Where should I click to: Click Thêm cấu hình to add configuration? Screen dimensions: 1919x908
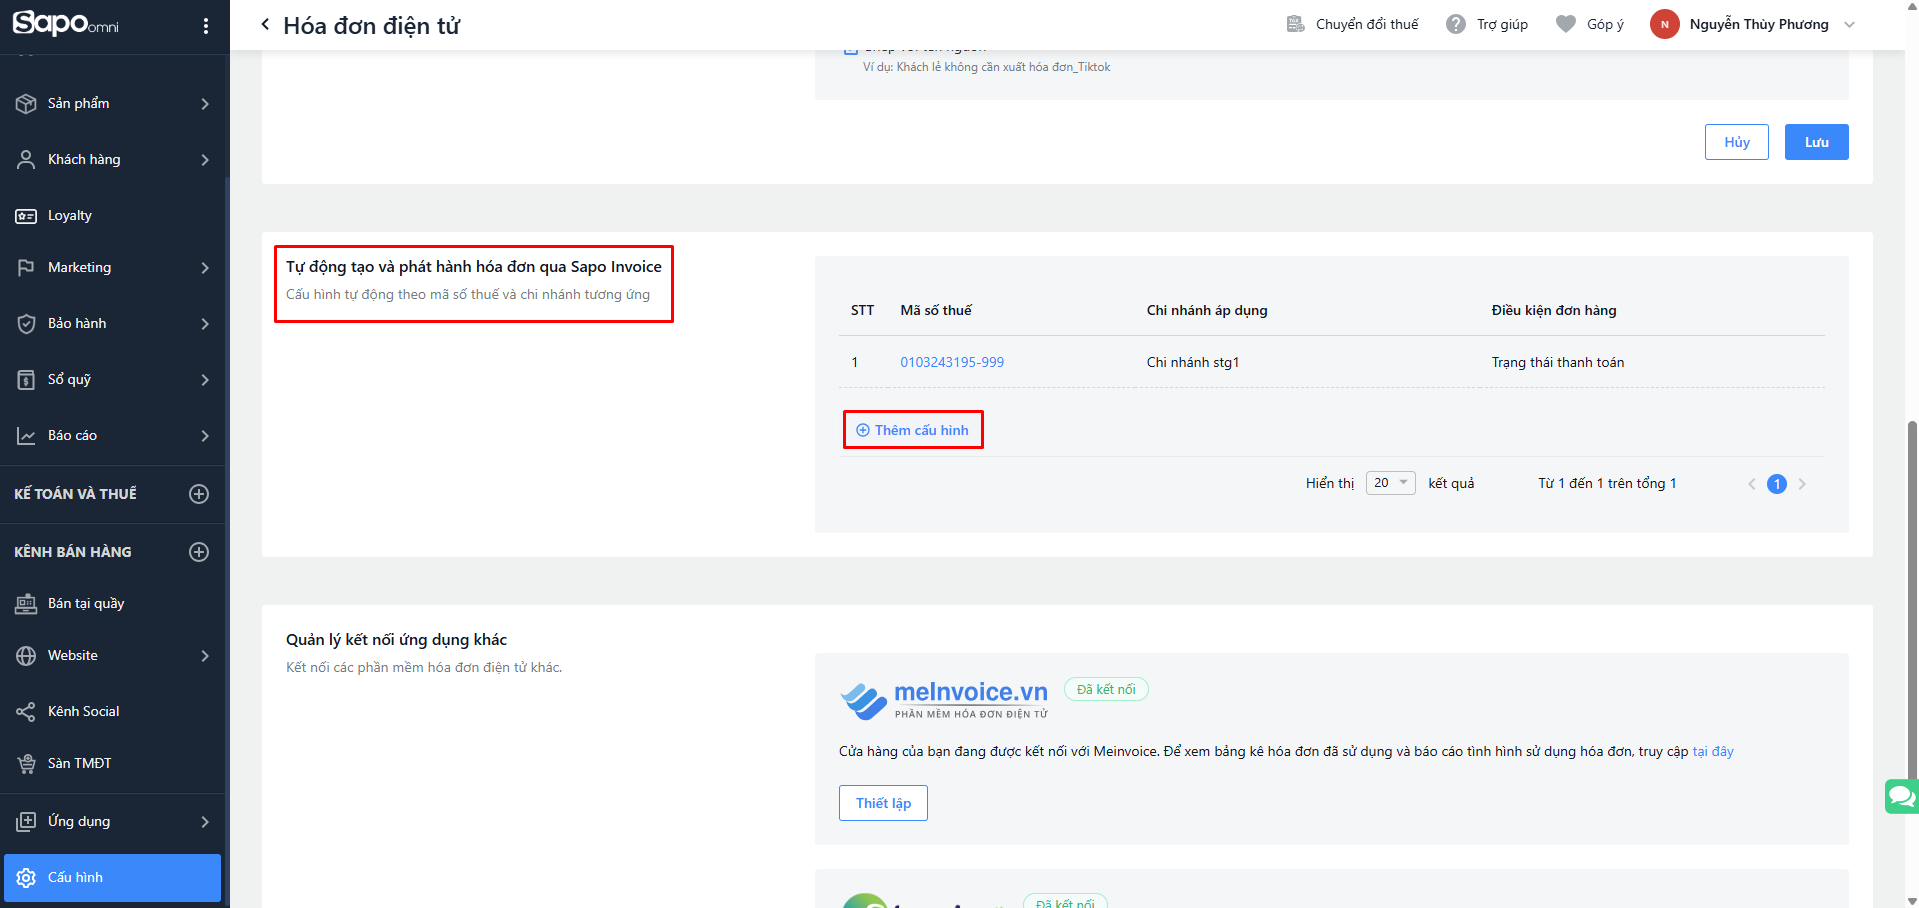[x=913, y=430]
